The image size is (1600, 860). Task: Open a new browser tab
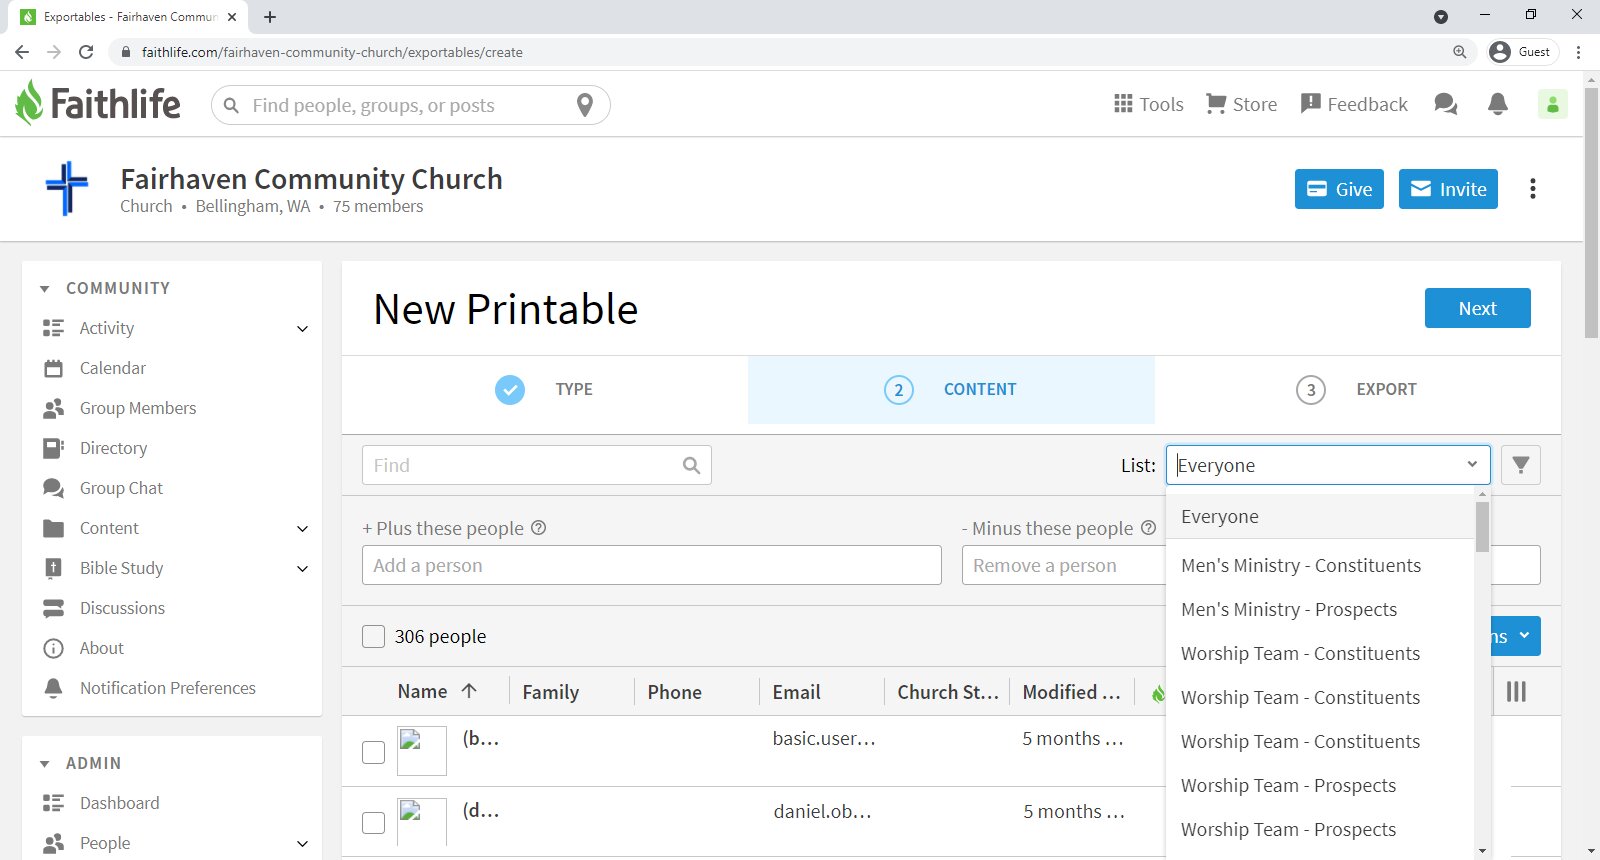pyautogui.click(x=270, y=17)
